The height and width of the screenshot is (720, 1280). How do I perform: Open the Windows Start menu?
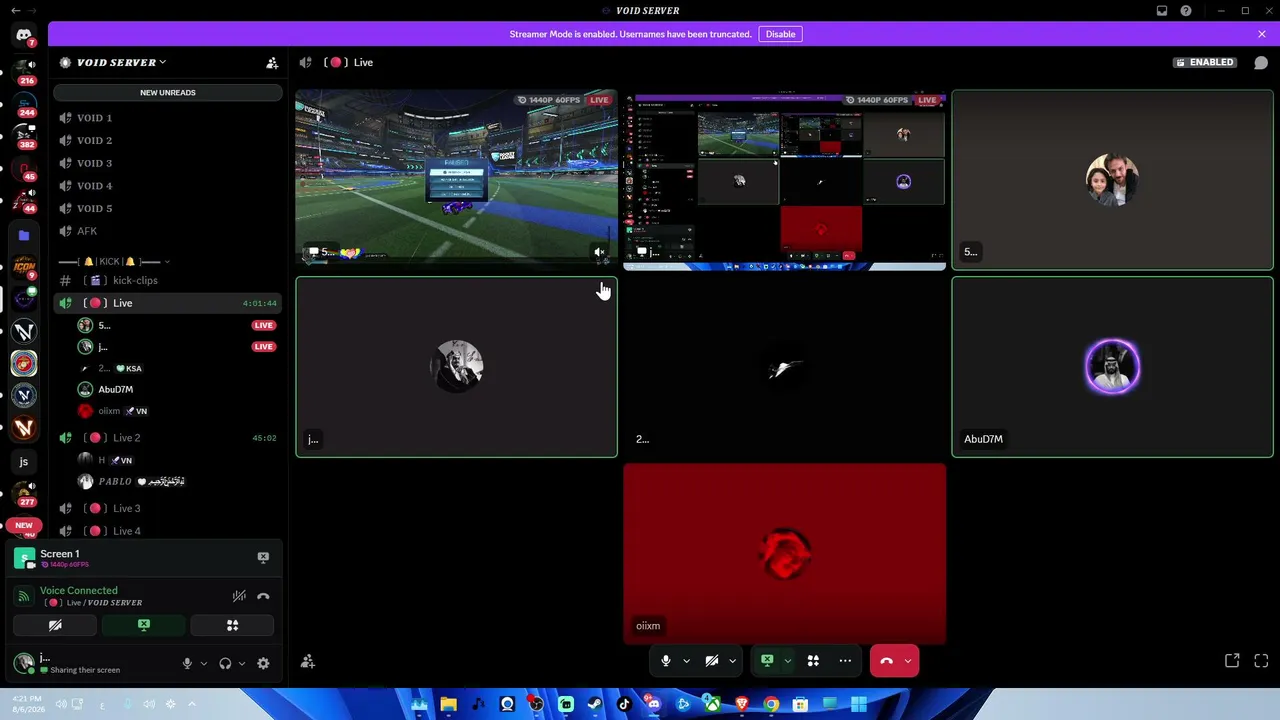click(x=859, y=704)
